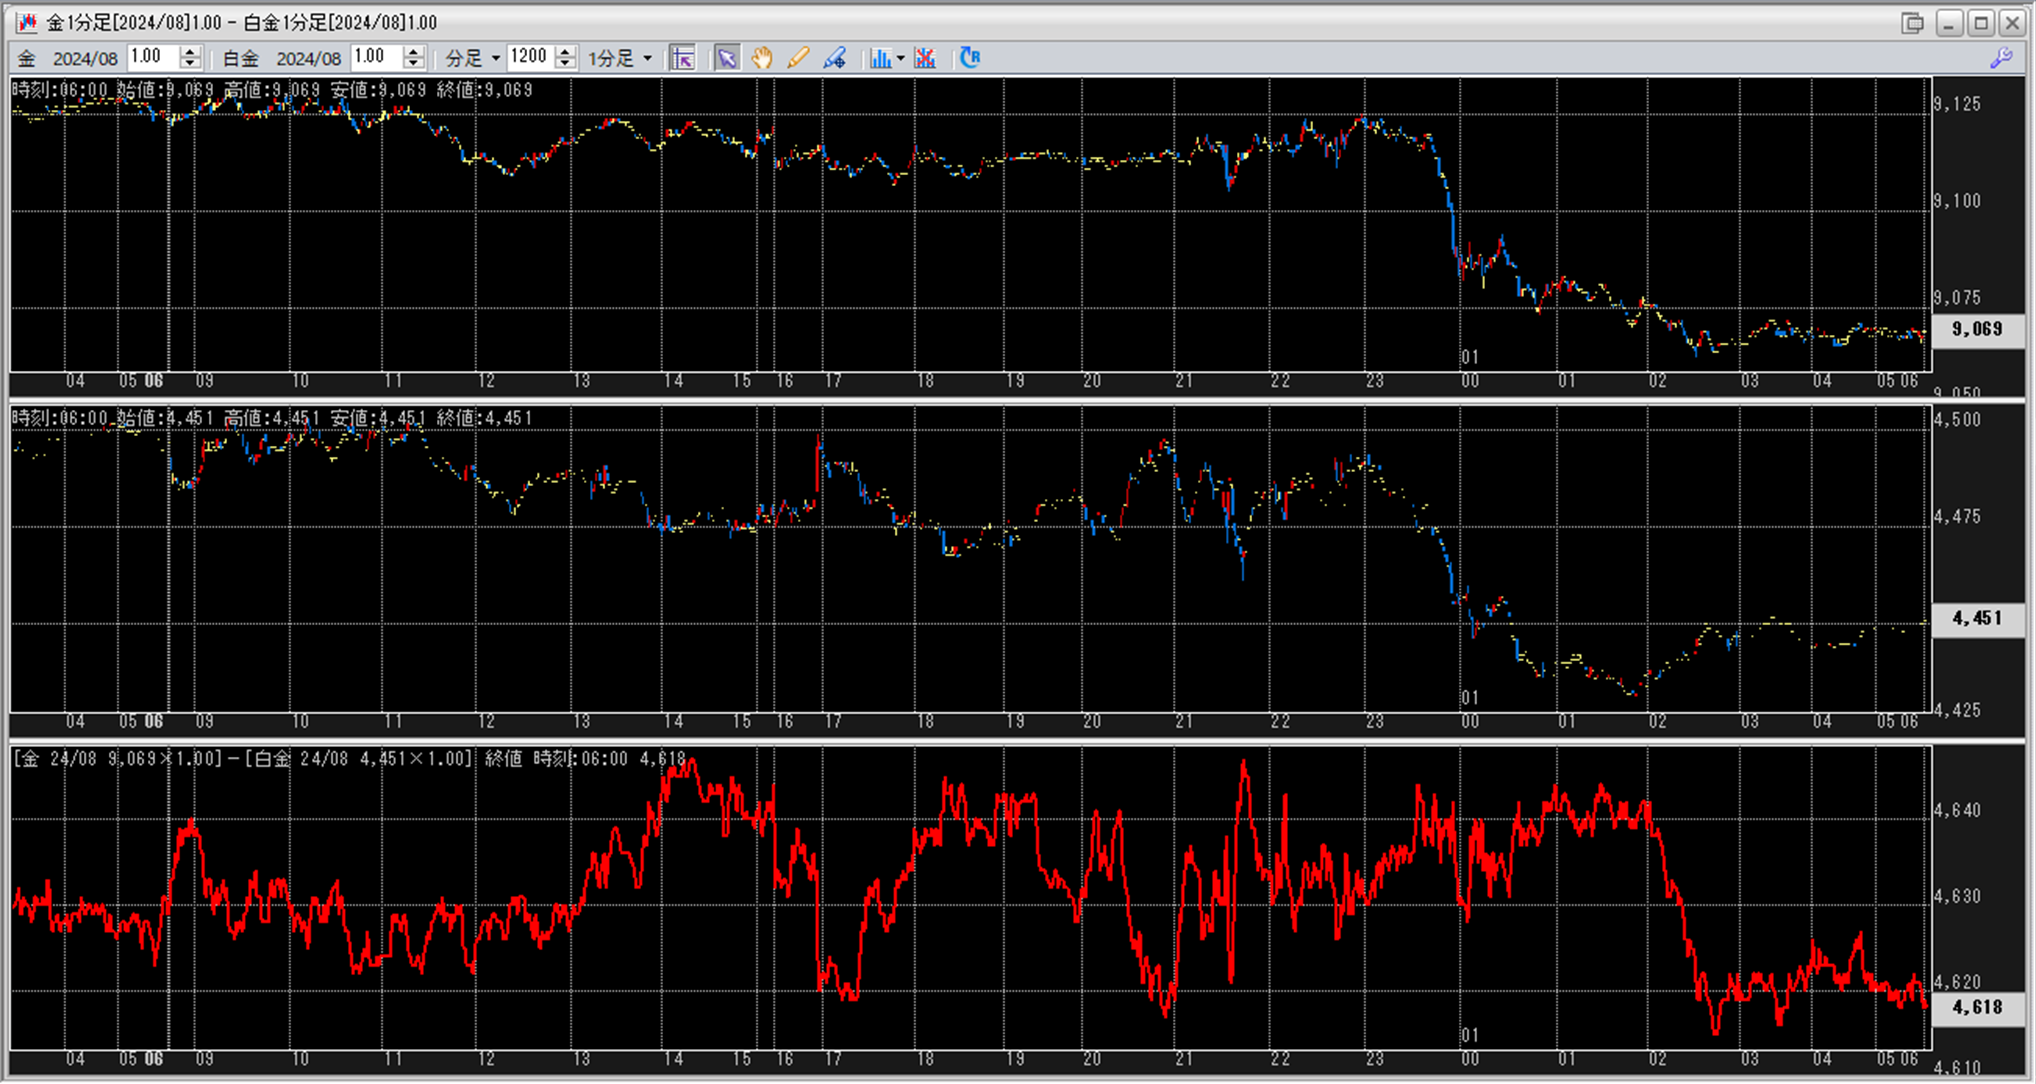This screenshot has height=1084, width=2036.
Task: Open the 1分足 timeframe dropdown
Action: pyautogui.click(x=648, y=58)
